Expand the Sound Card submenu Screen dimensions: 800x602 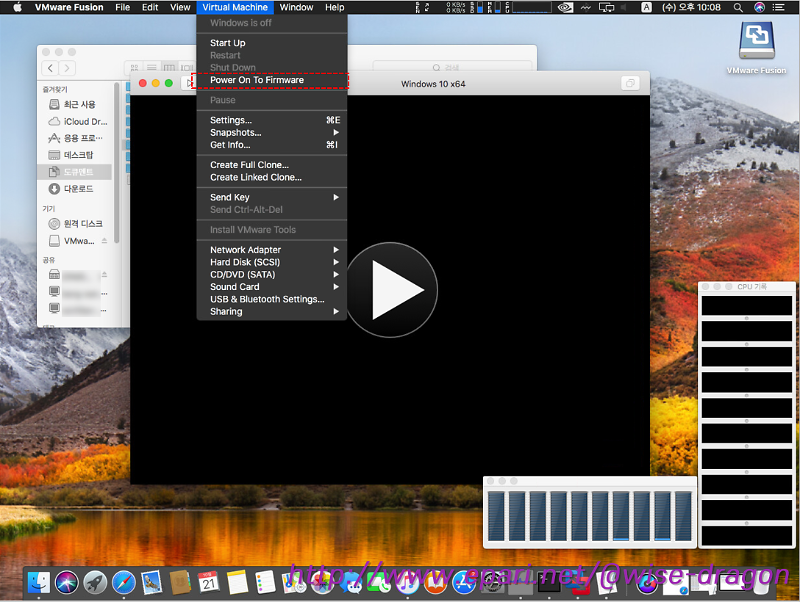(x=271, y=287)
